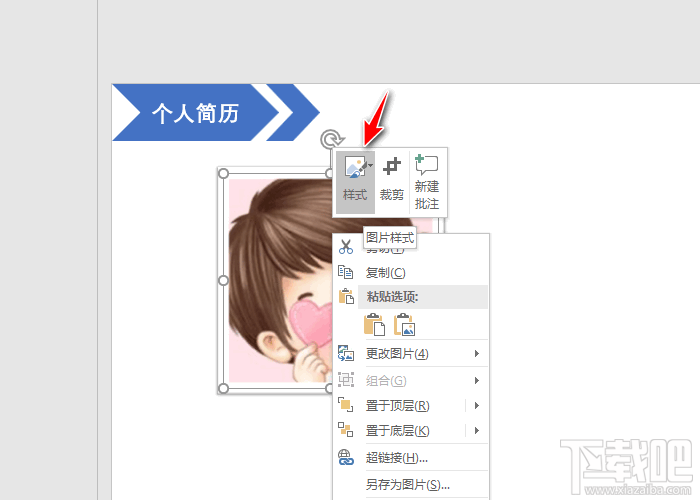Screen dimensions: 700x500
Task: Expand the 更改图片 submenu arrow
Action: [x=477, y=354]
